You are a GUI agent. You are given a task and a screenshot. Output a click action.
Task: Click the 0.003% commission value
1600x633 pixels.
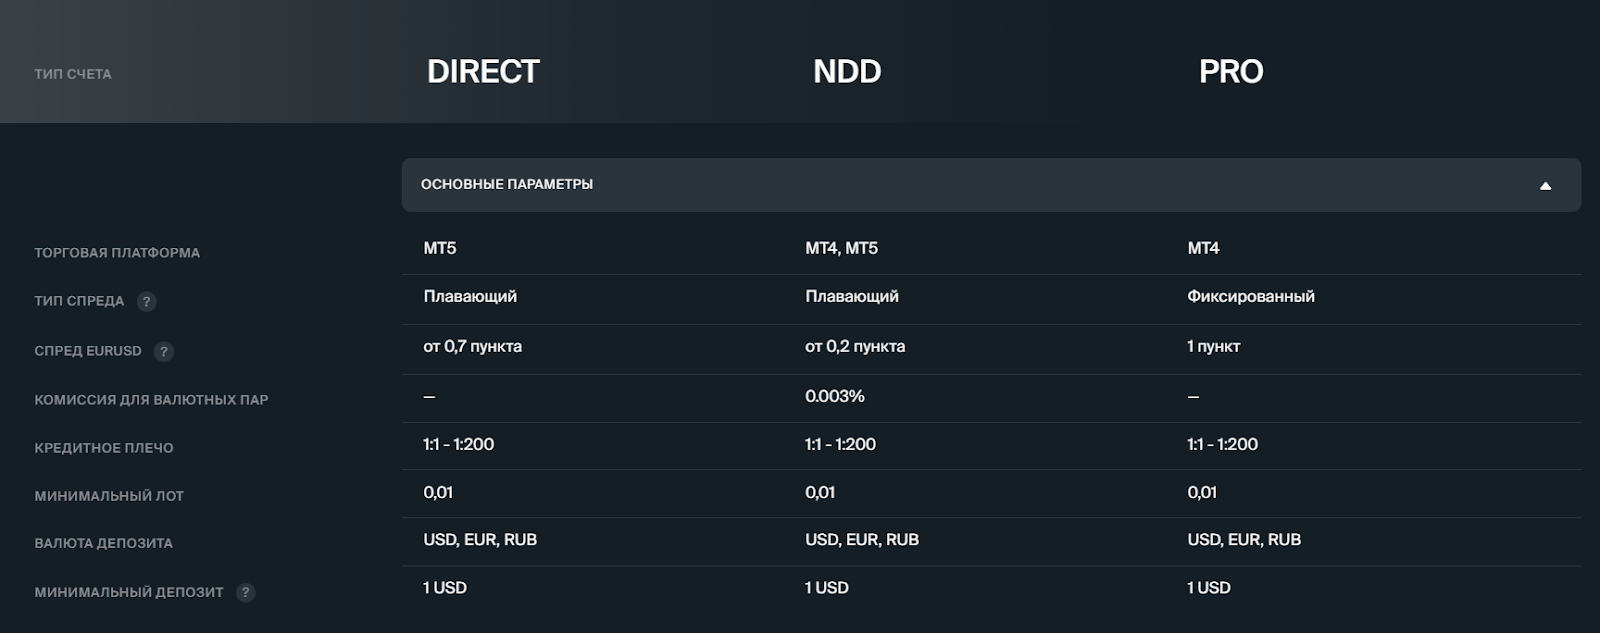coord(835,396)
